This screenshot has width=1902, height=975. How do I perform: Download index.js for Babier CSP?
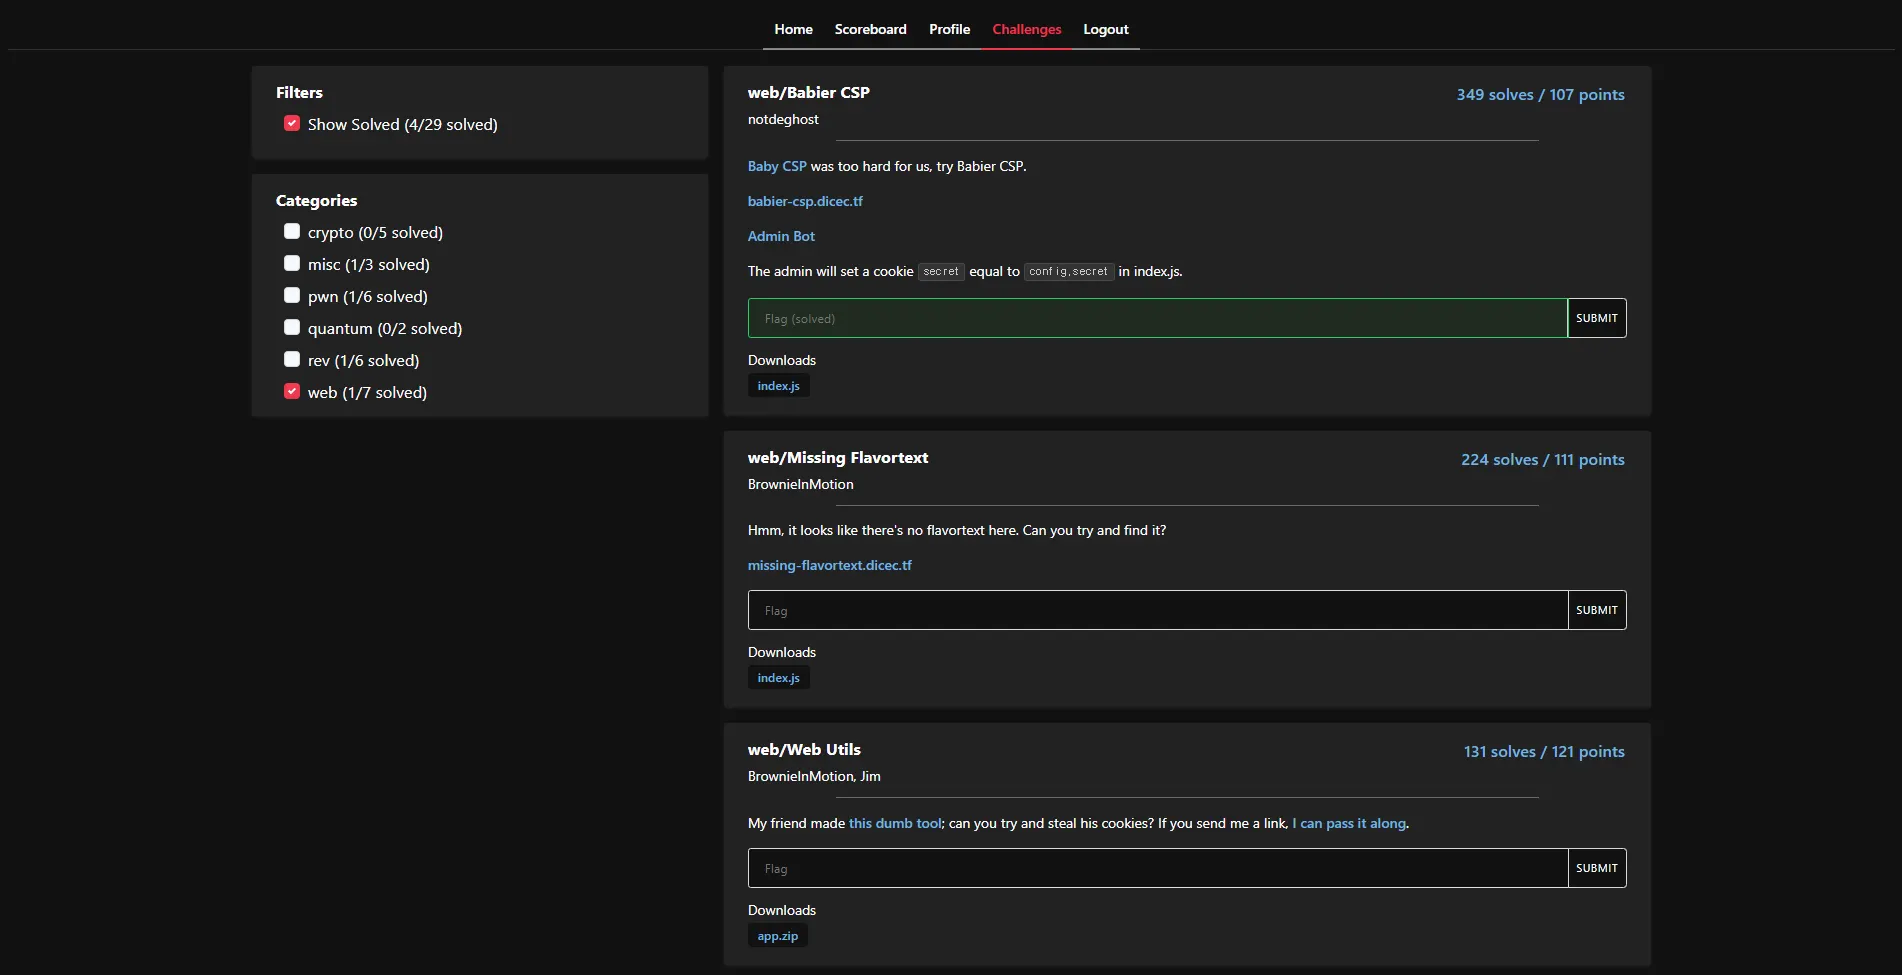[x=778, y=386]
